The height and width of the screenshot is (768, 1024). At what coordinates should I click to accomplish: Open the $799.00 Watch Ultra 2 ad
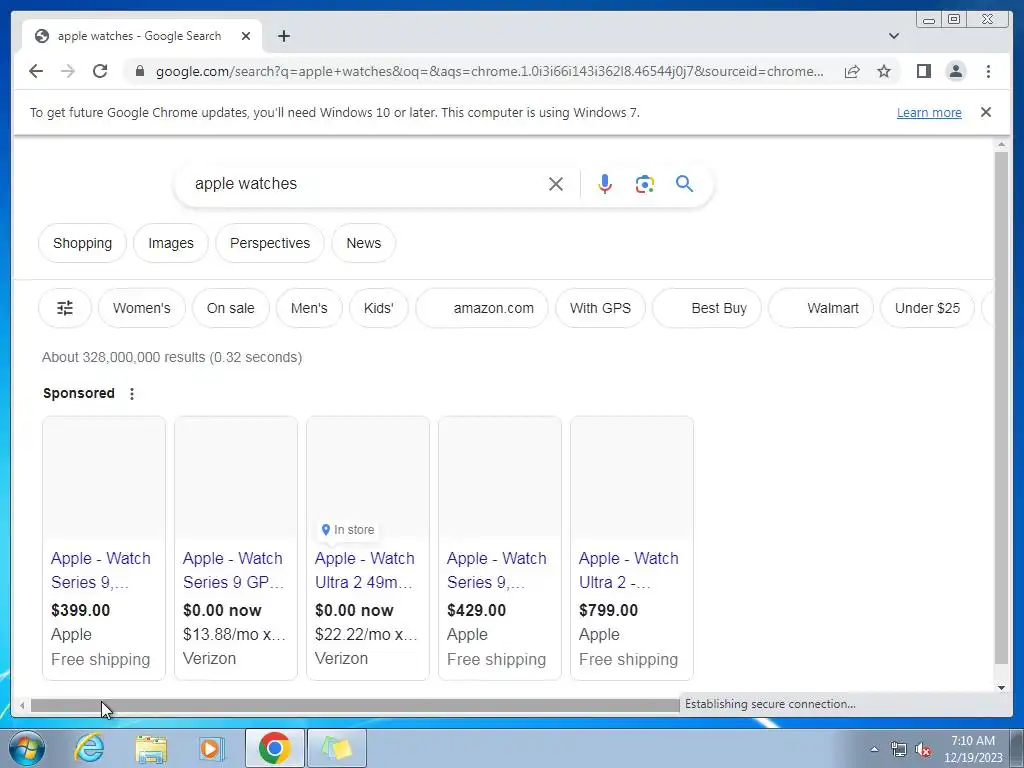[628, 570]
